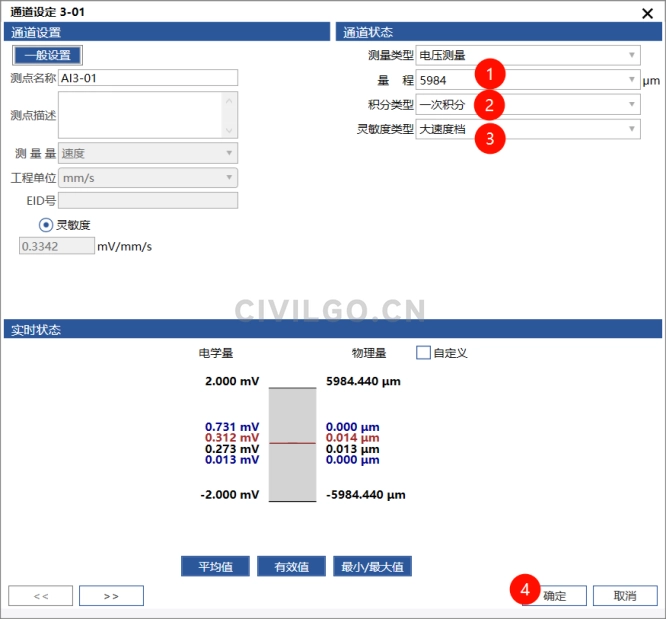
Task: Show 最小/最大值 values
Action: coord(372,567)
